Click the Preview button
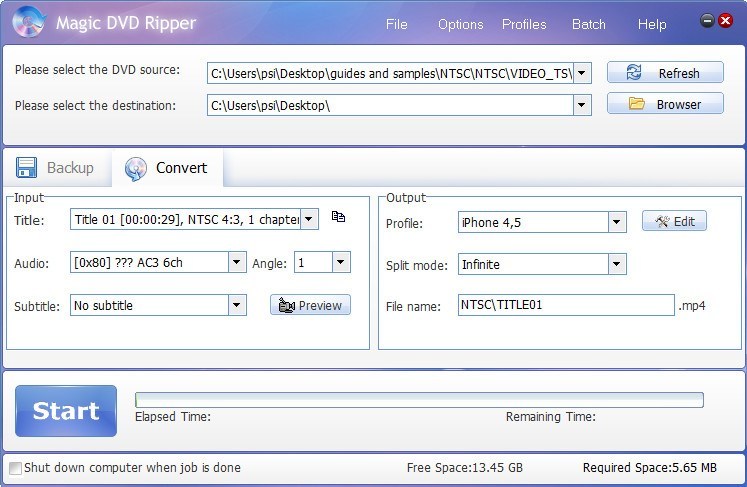Image resolution: width=747 pixels, height=487 pixels. 310,305
